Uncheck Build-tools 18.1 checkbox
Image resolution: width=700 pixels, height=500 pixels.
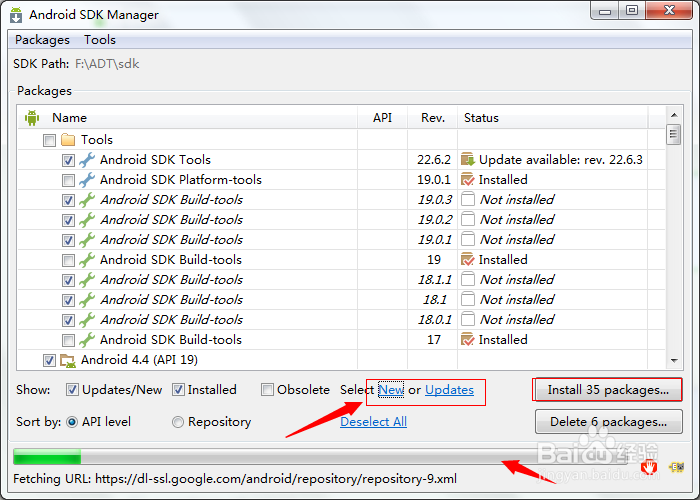[x=68, y=300]
